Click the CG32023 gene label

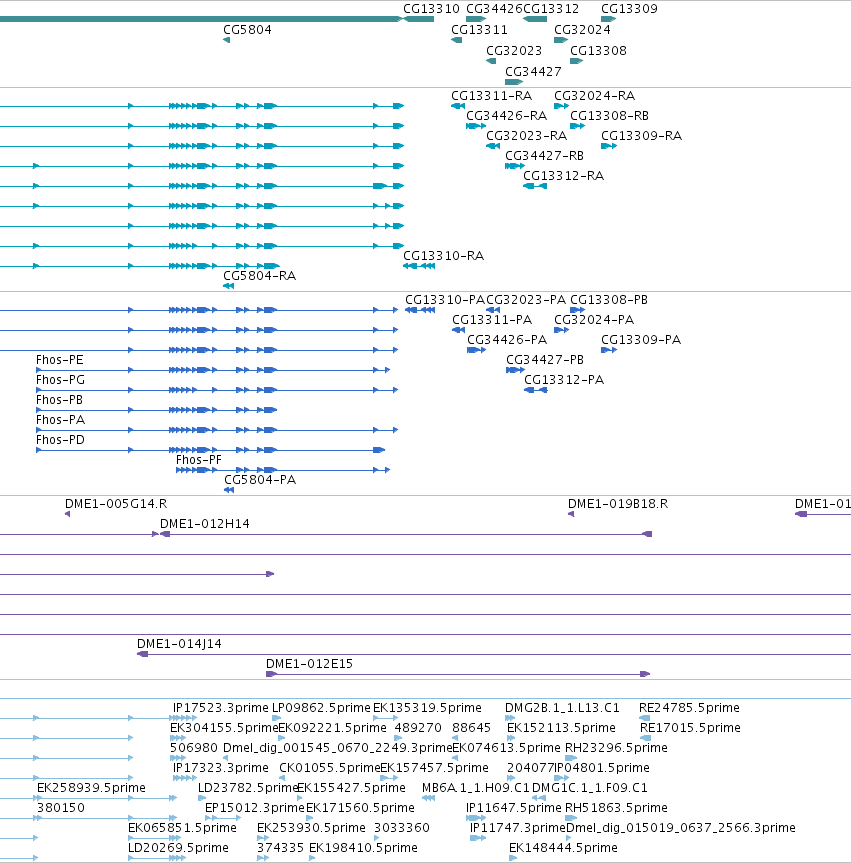pyautogui.click(x=514, y=51)
